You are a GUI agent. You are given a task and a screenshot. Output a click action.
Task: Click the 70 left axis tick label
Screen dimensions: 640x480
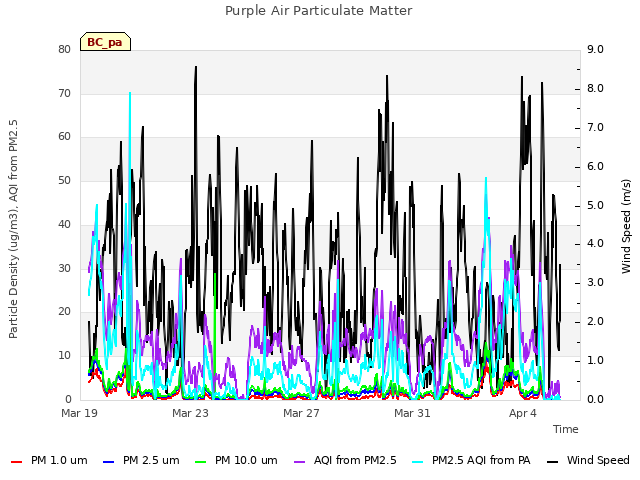[65, 93]
